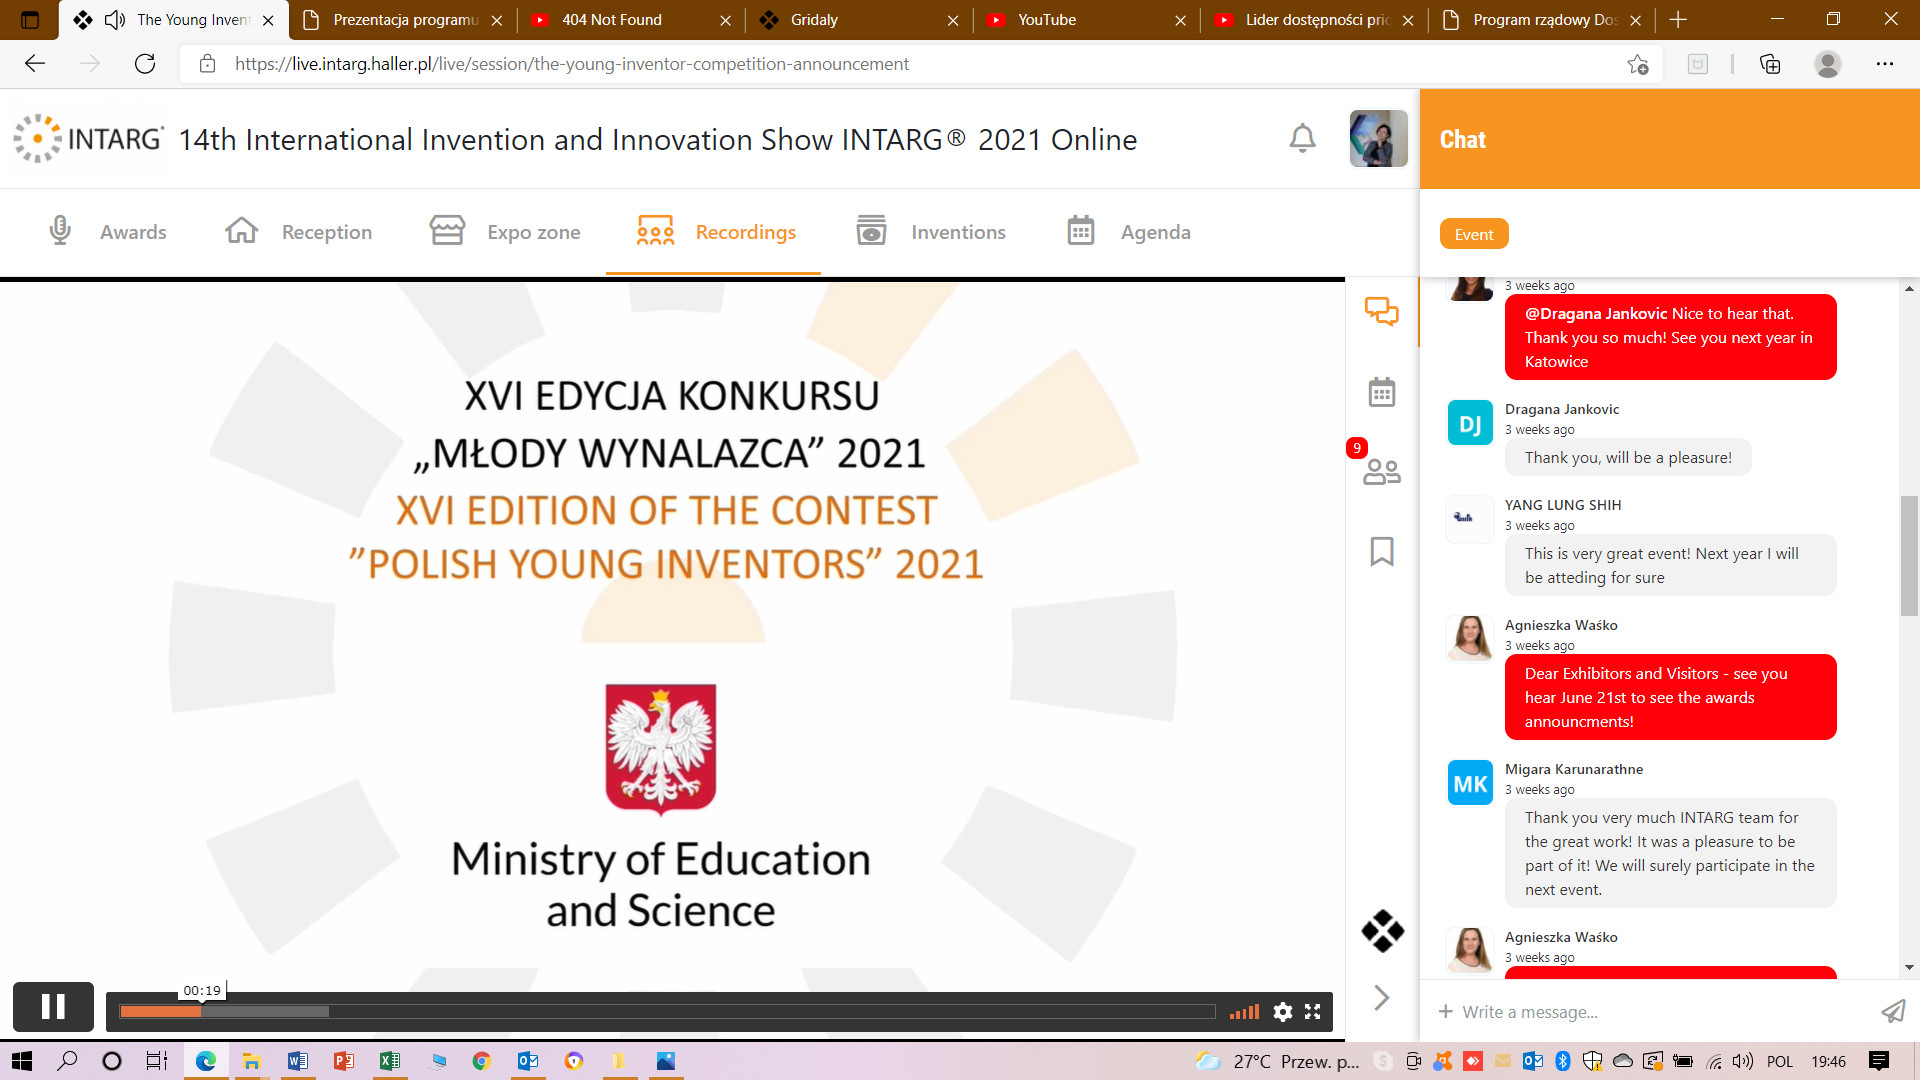The image size is (1920, 1080).
Task: Open the browser tab actions menu icon
Action: (29, 20)
